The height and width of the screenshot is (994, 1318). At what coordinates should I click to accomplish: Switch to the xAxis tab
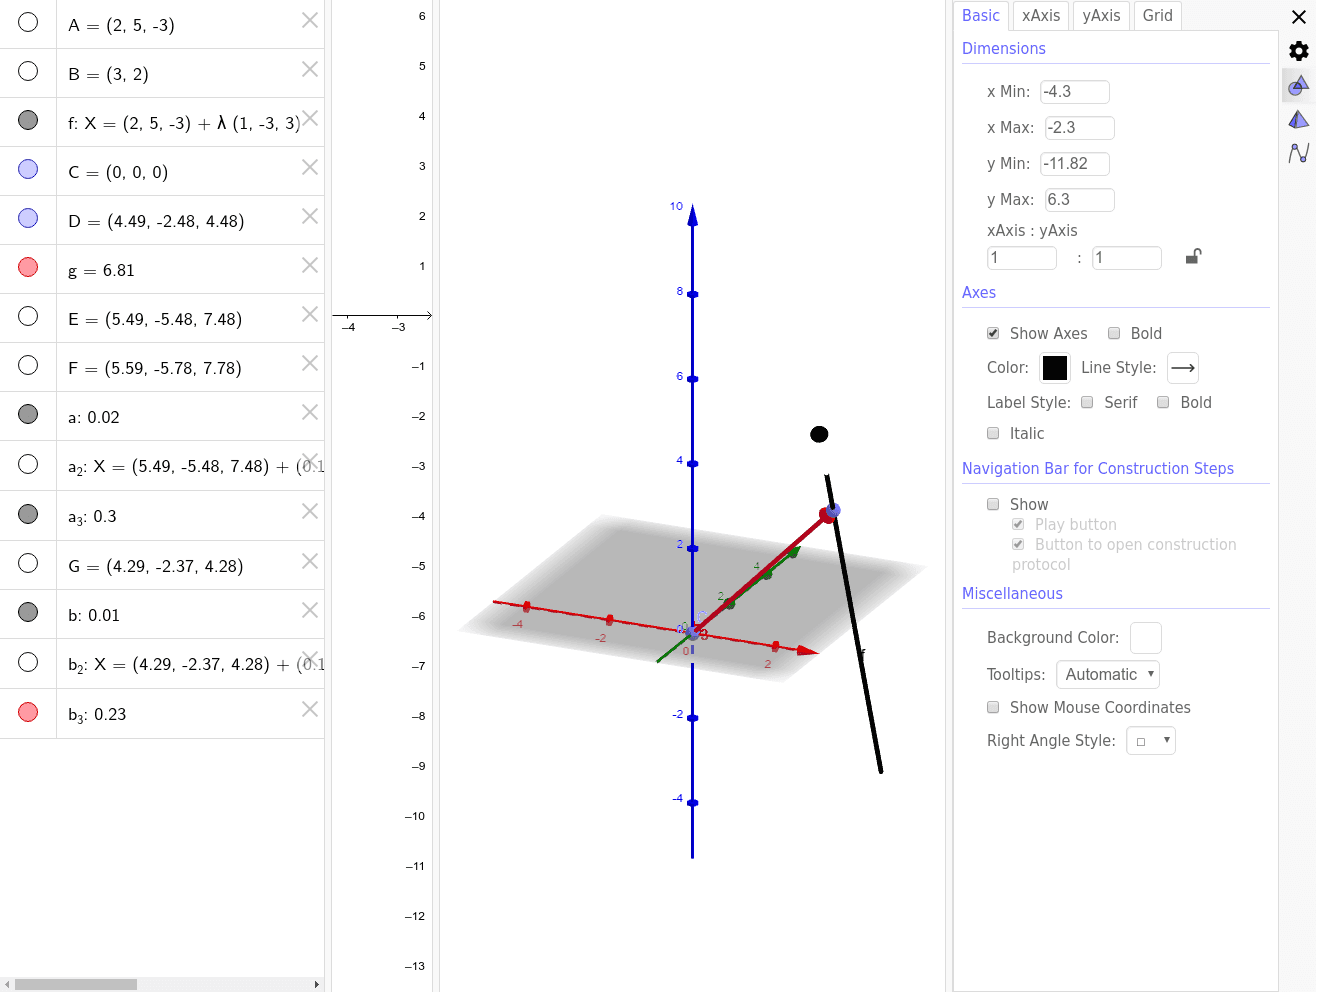coord(1041,15)
